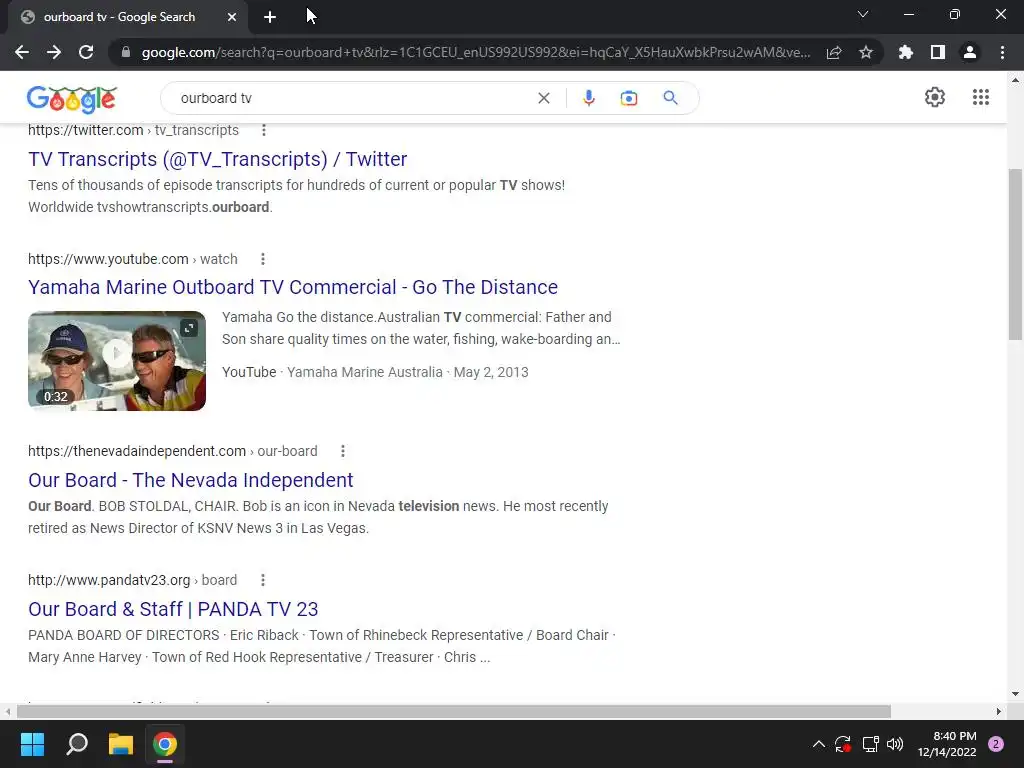Image resolution: width=1024 pixels, height=768 pixels.
Task: Click the scrollbar down arrow
Action: click(x=1015, y=694)
